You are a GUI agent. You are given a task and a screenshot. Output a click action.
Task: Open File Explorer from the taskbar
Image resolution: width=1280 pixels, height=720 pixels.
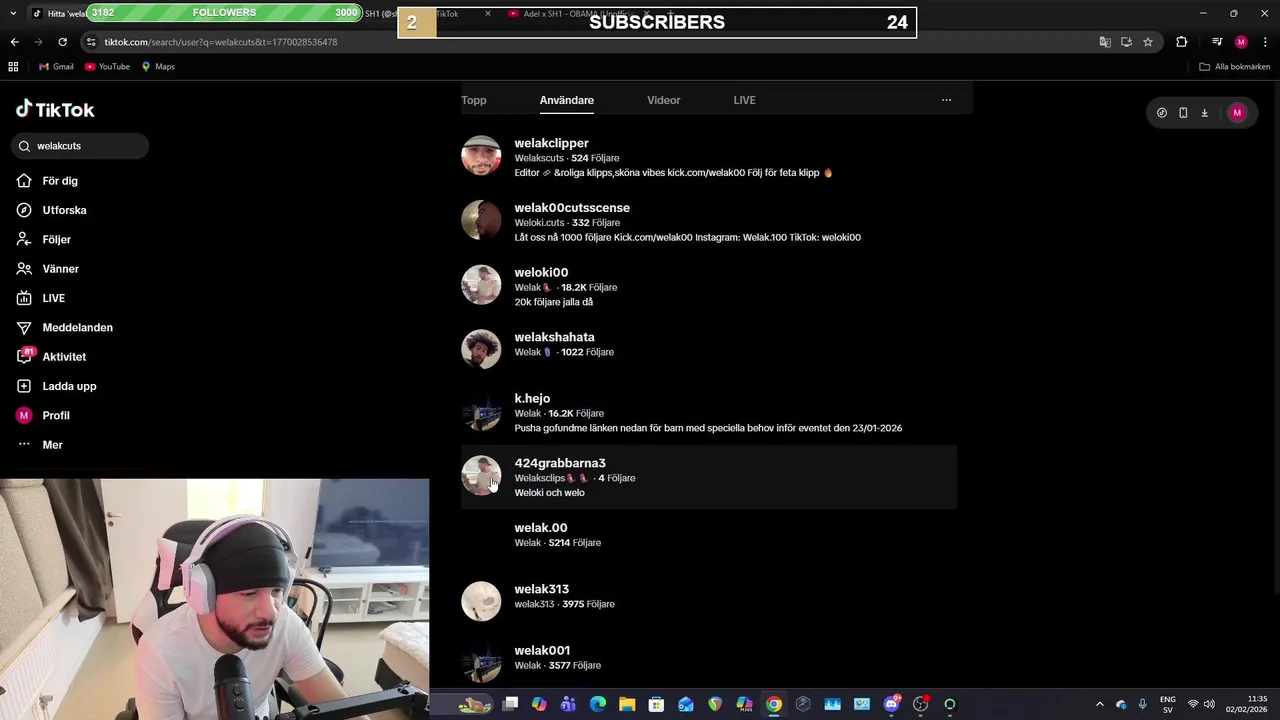[x=627, y=704]
